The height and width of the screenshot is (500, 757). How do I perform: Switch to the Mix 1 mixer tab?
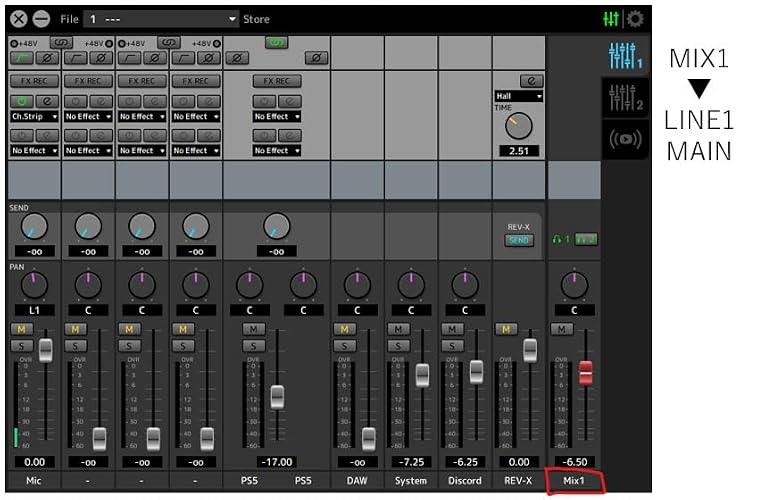click(625, 56)
